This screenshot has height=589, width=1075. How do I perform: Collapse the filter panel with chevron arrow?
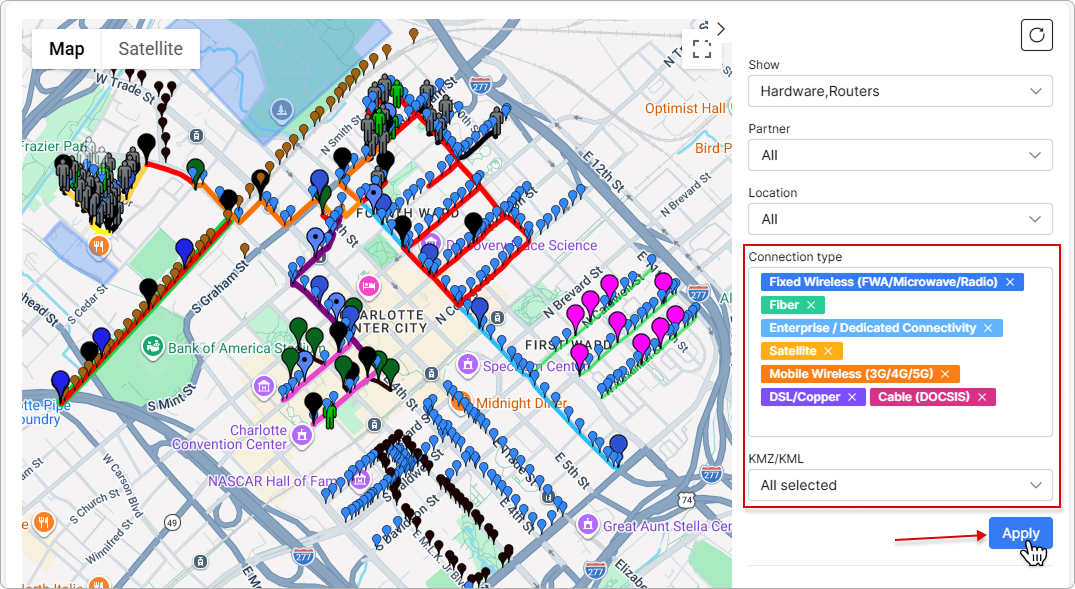[x=721, y=29]
